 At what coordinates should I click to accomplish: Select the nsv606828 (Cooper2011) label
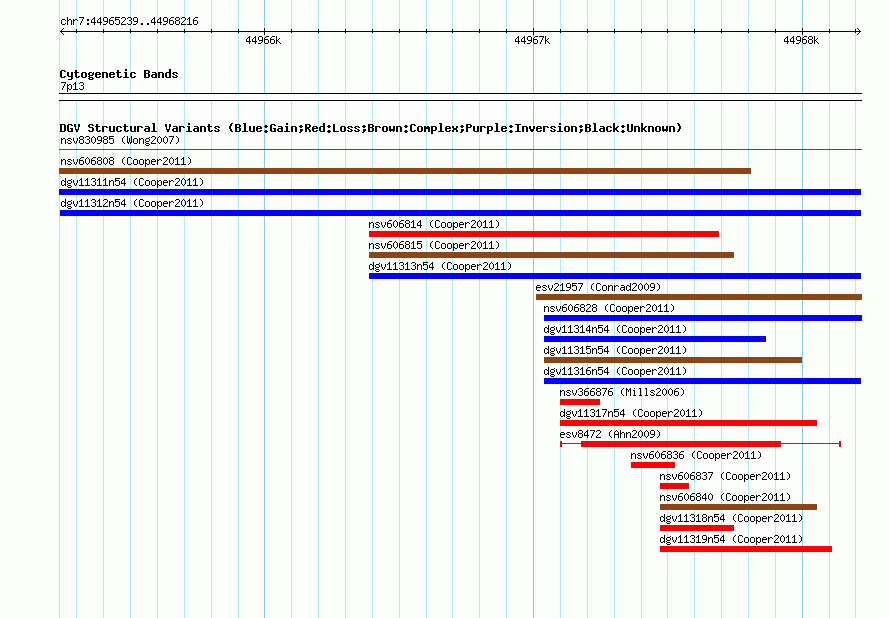[609, 308]
